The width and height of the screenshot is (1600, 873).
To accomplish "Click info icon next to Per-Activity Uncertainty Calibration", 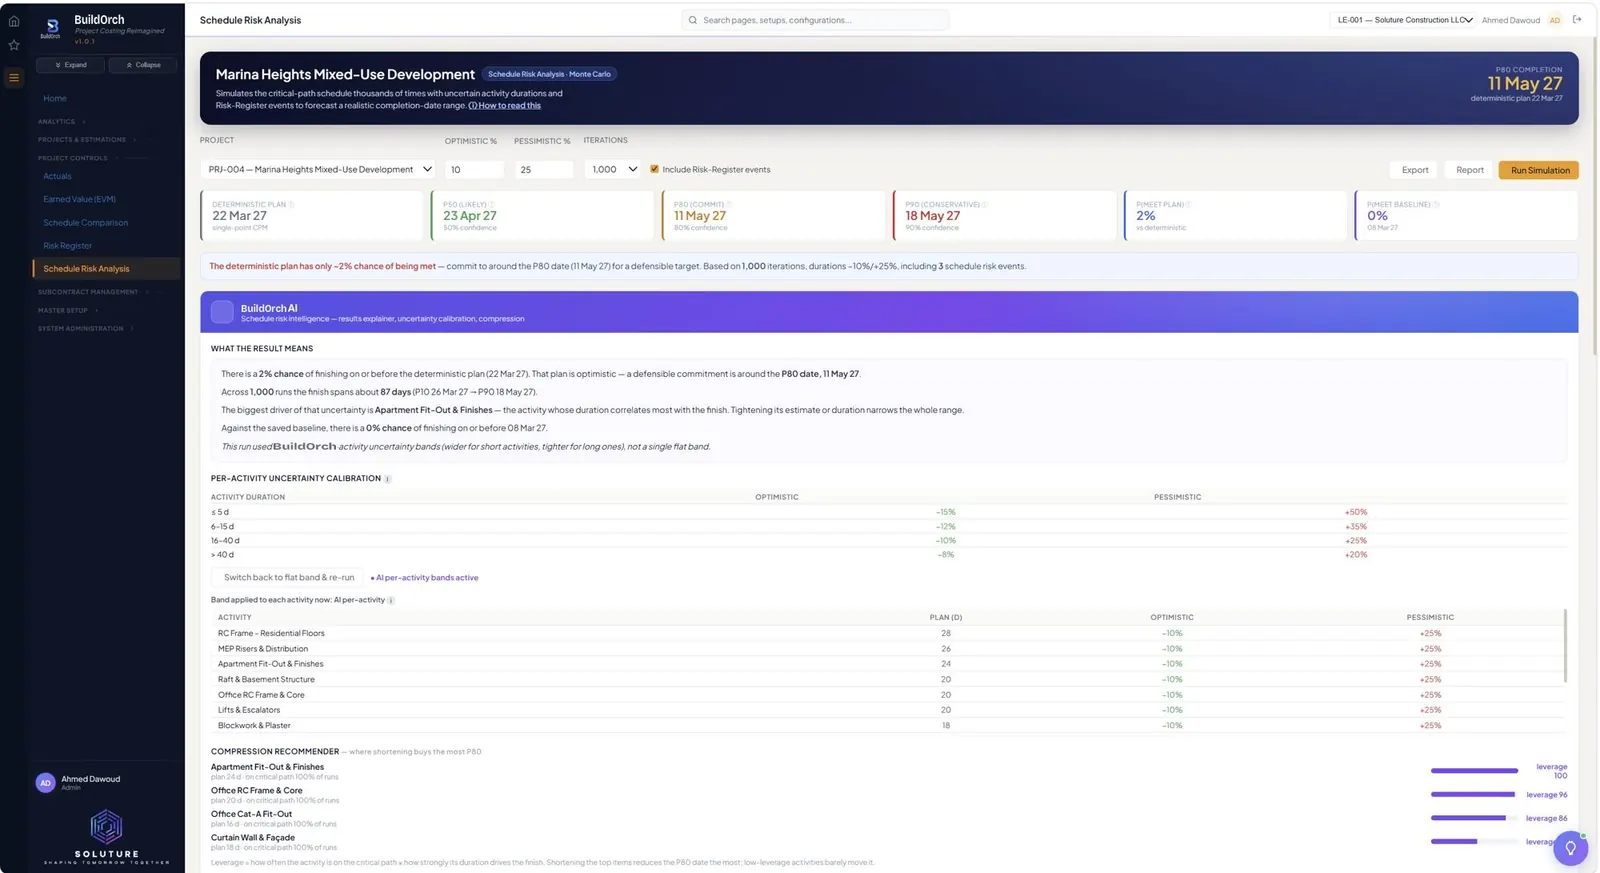I will 387,479.
